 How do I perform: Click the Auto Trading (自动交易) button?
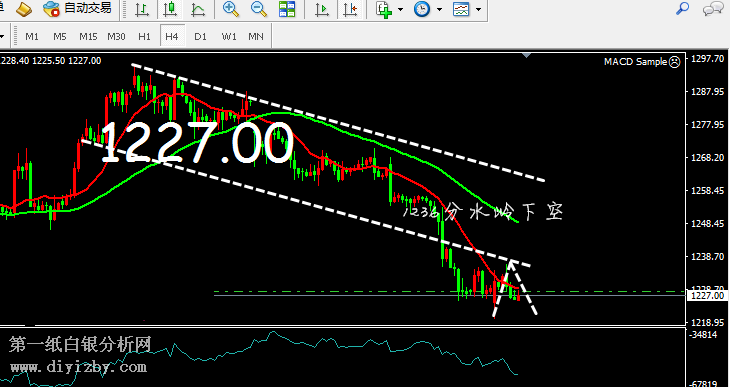click(x=77, y=8)
